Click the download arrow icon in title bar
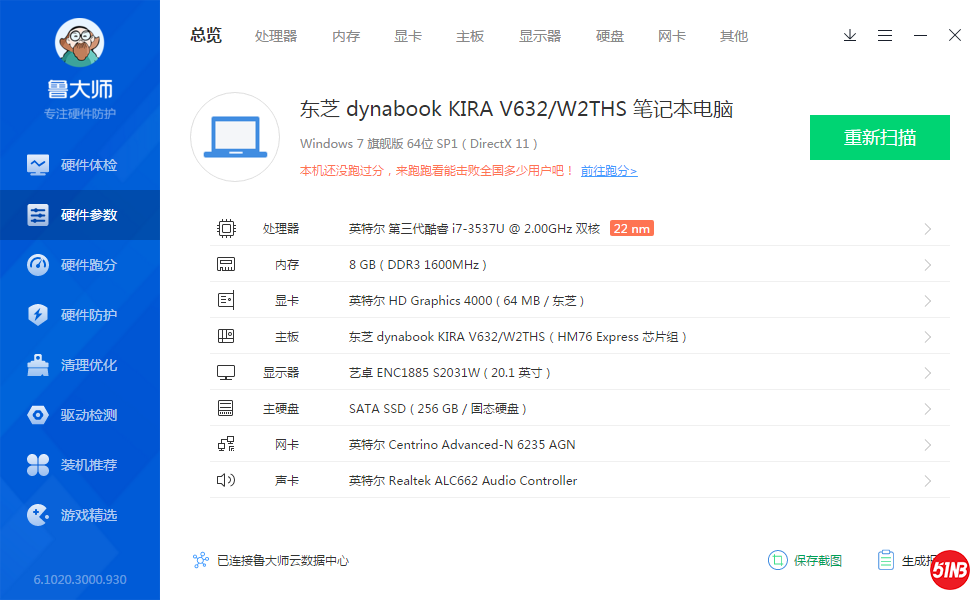Viewport: 980px width, 600px height. pyautogui.click(x=850, y=36)
